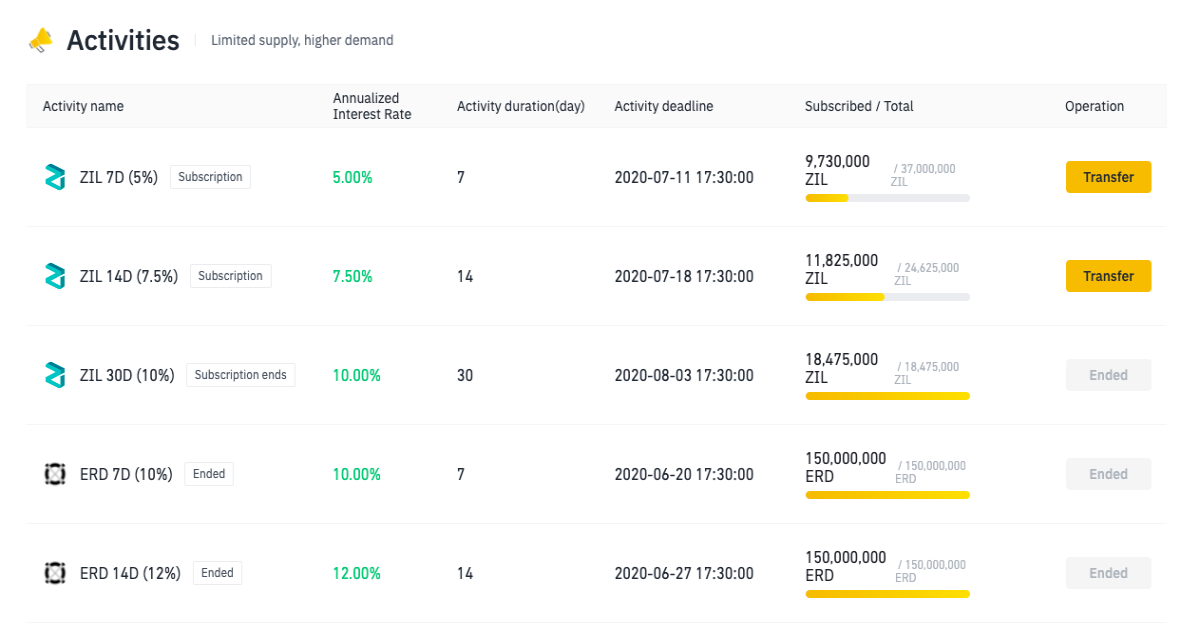This screenshot has height=629, width=1200.
Task: Click the deadline 2020-06-20 17:30:00
Action: click(684, 474)
